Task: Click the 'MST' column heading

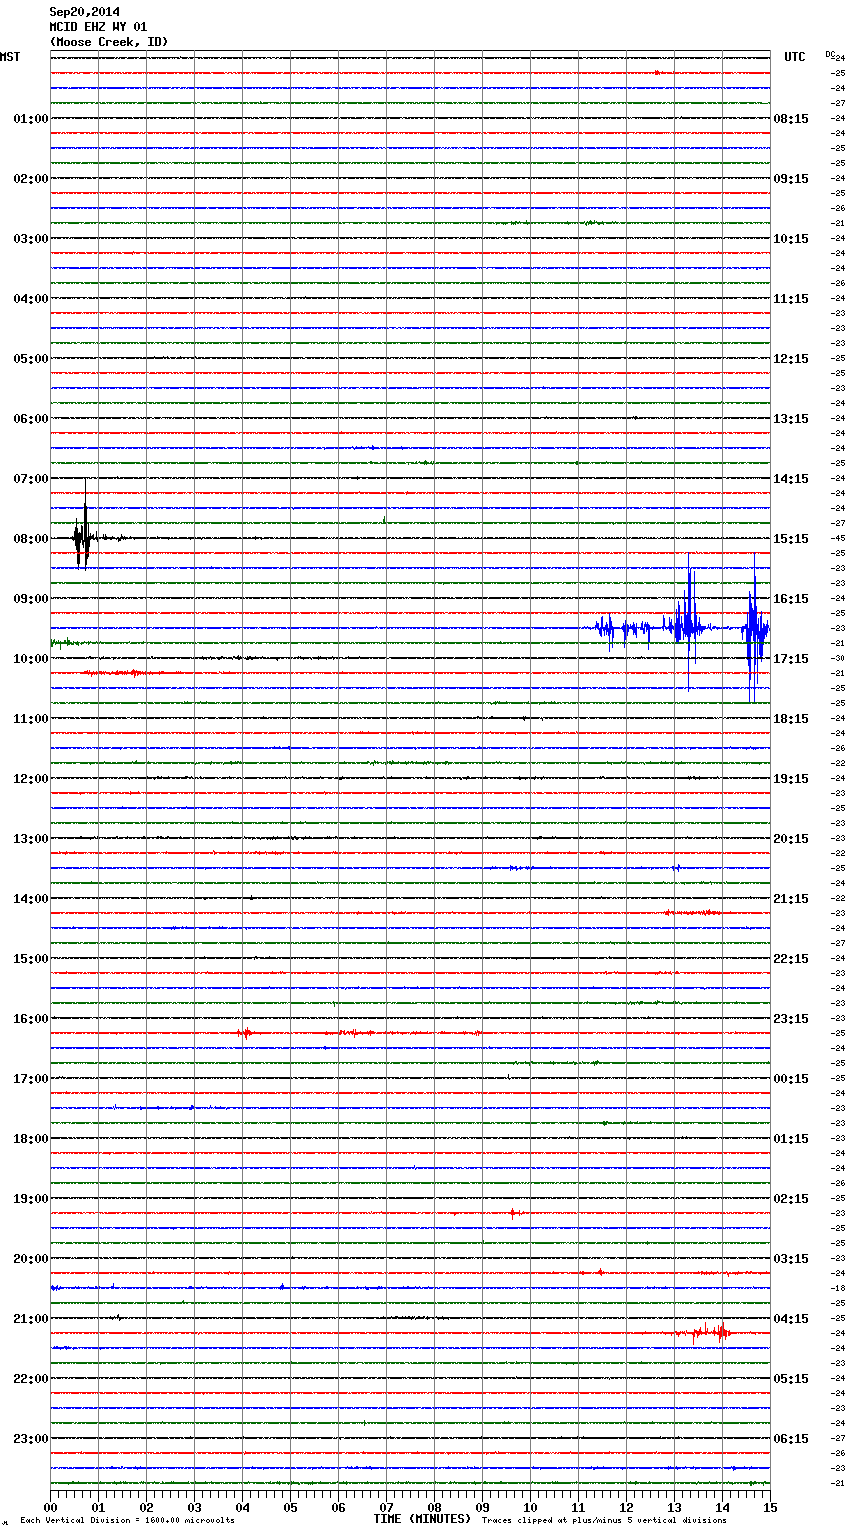Action: point(10,57)
